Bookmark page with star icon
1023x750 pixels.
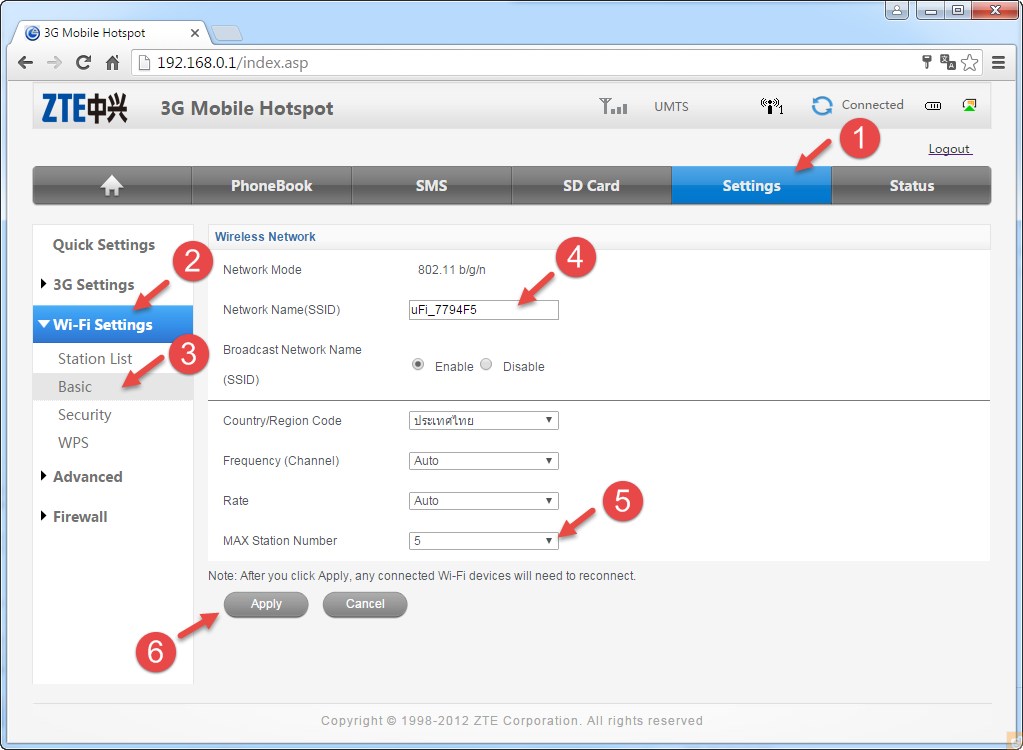970,63
